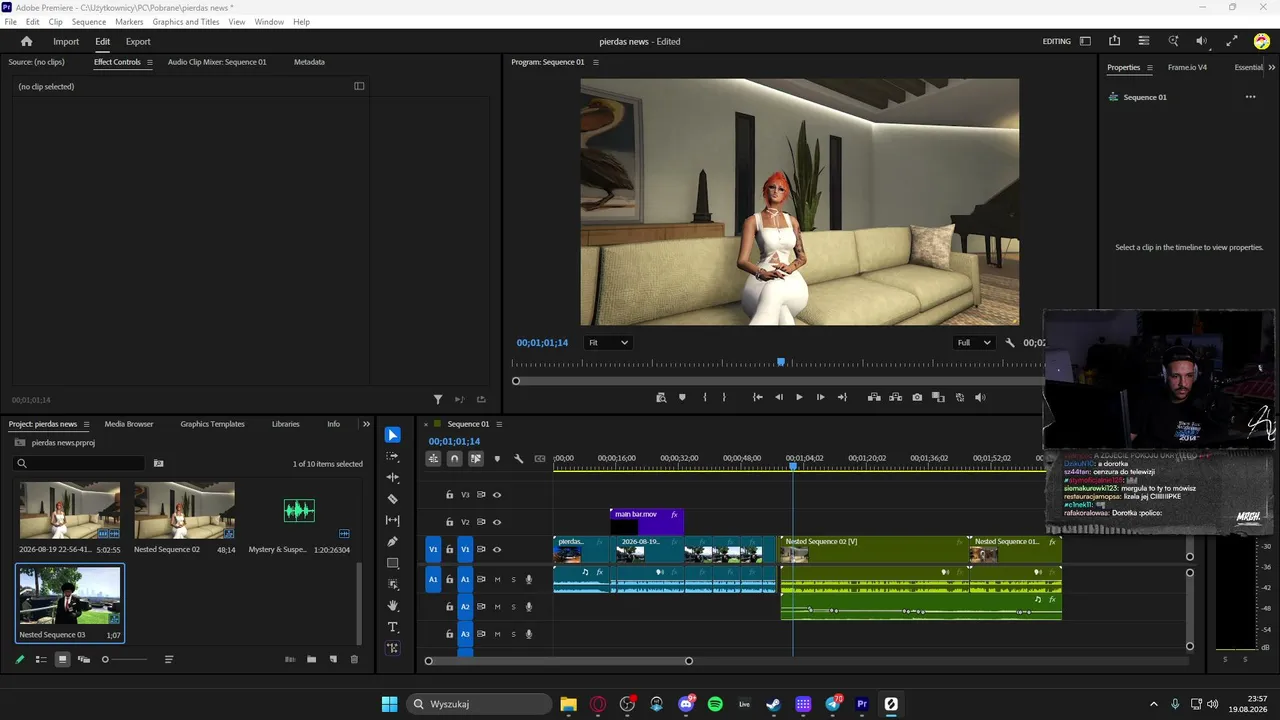
Task: Select the Type tool
Action: coord(393,627)
